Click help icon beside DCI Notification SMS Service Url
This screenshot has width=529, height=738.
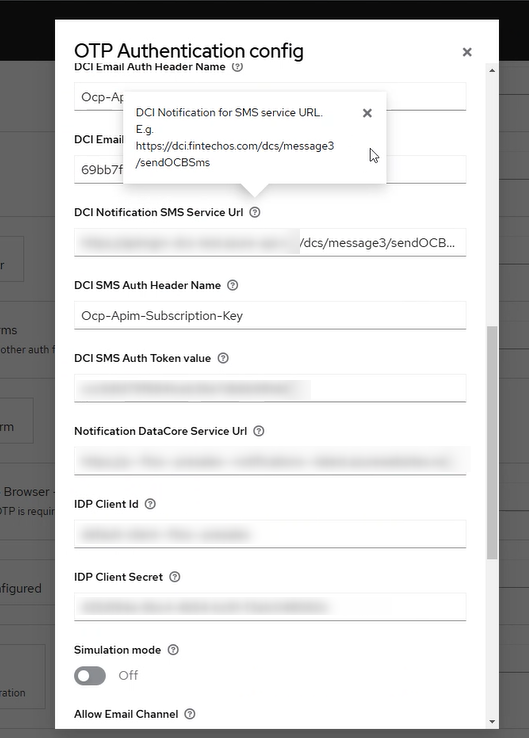pyautogui.click(x=255, y=212)
